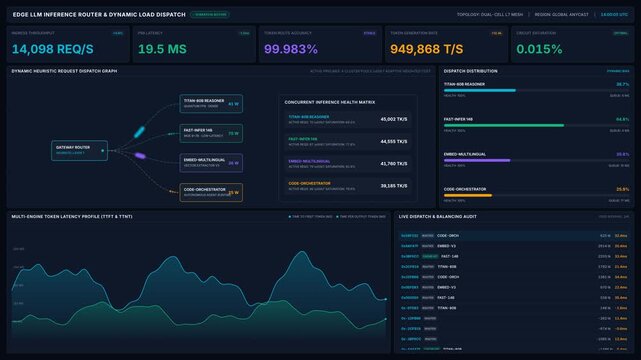Viewport: 641px width, 360px height.
Task: Click the cyan endpoint dot of the latency chart
Action: pos(385,299)
